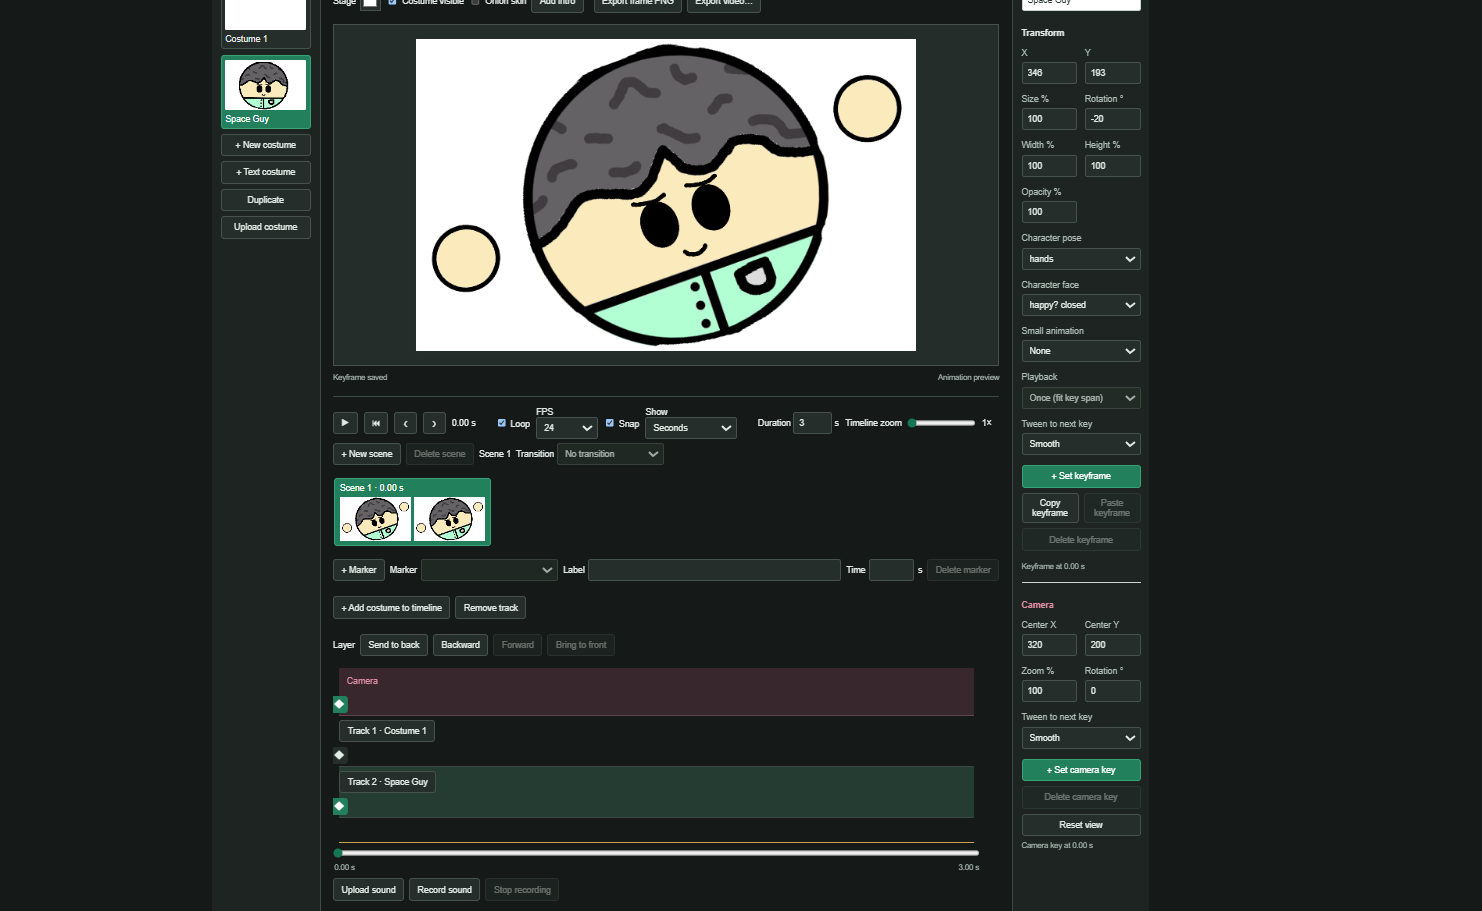Move the layer Backward
Image resolution: width=1482 pixels, height=911 pixels.
(x=461, y=645)
